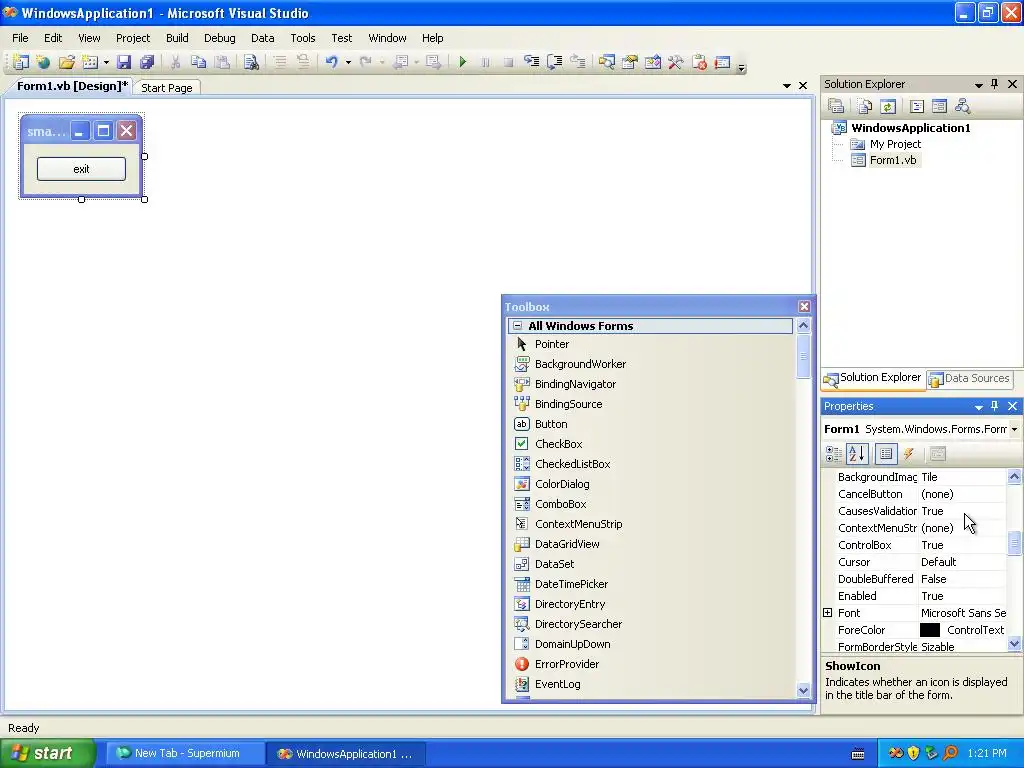This screenshot has width=1024, height=768.
Task: Collapse the All Windows Forms toolbox group
Action: click(x=517, y=325)
